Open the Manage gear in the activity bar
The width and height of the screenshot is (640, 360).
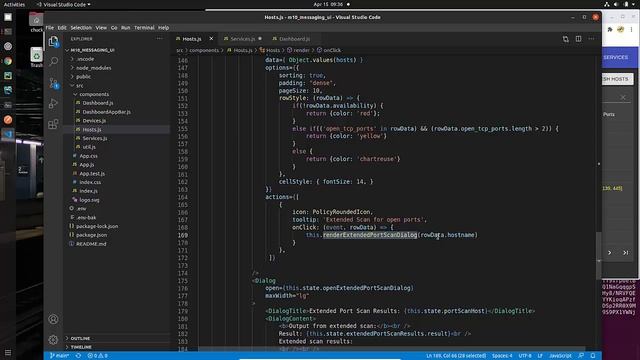tap(53, 339)
